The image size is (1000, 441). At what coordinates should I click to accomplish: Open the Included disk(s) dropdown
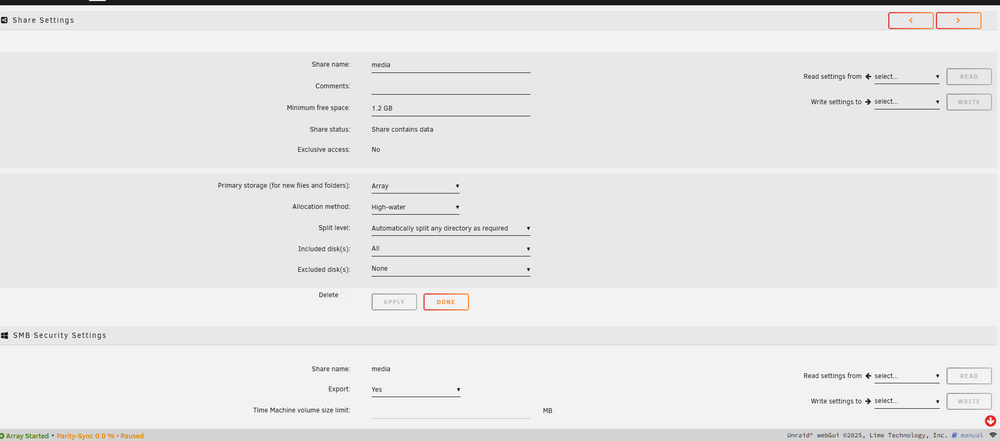(451, 249)
